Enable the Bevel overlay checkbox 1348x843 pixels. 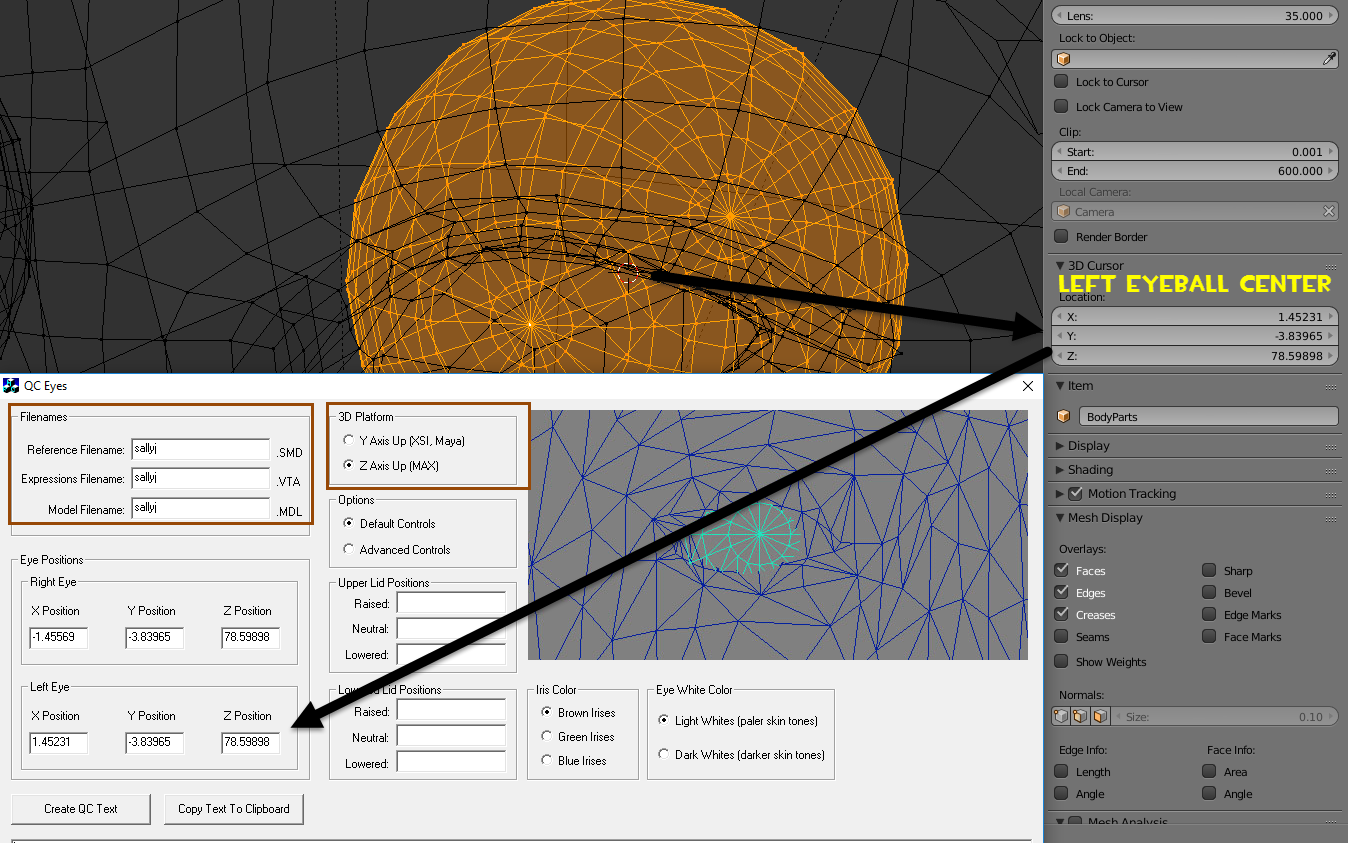[1209, 593]
